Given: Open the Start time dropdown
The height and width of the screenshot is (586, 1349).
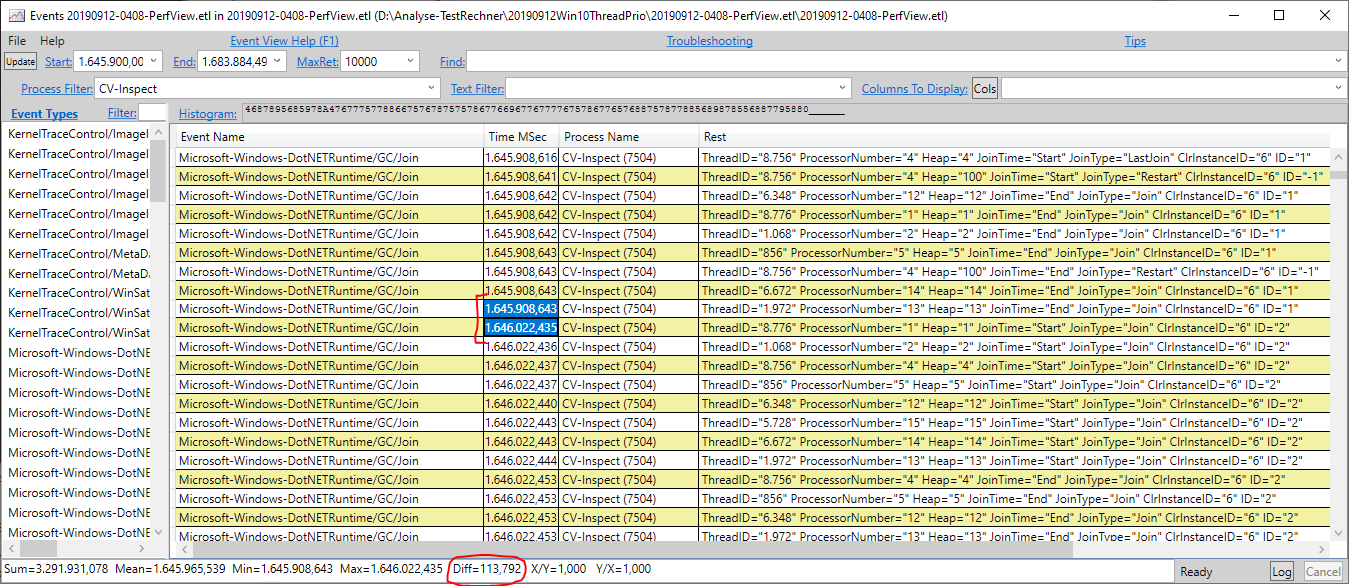Looking at the screenshot, I should [x=154, y=61].
